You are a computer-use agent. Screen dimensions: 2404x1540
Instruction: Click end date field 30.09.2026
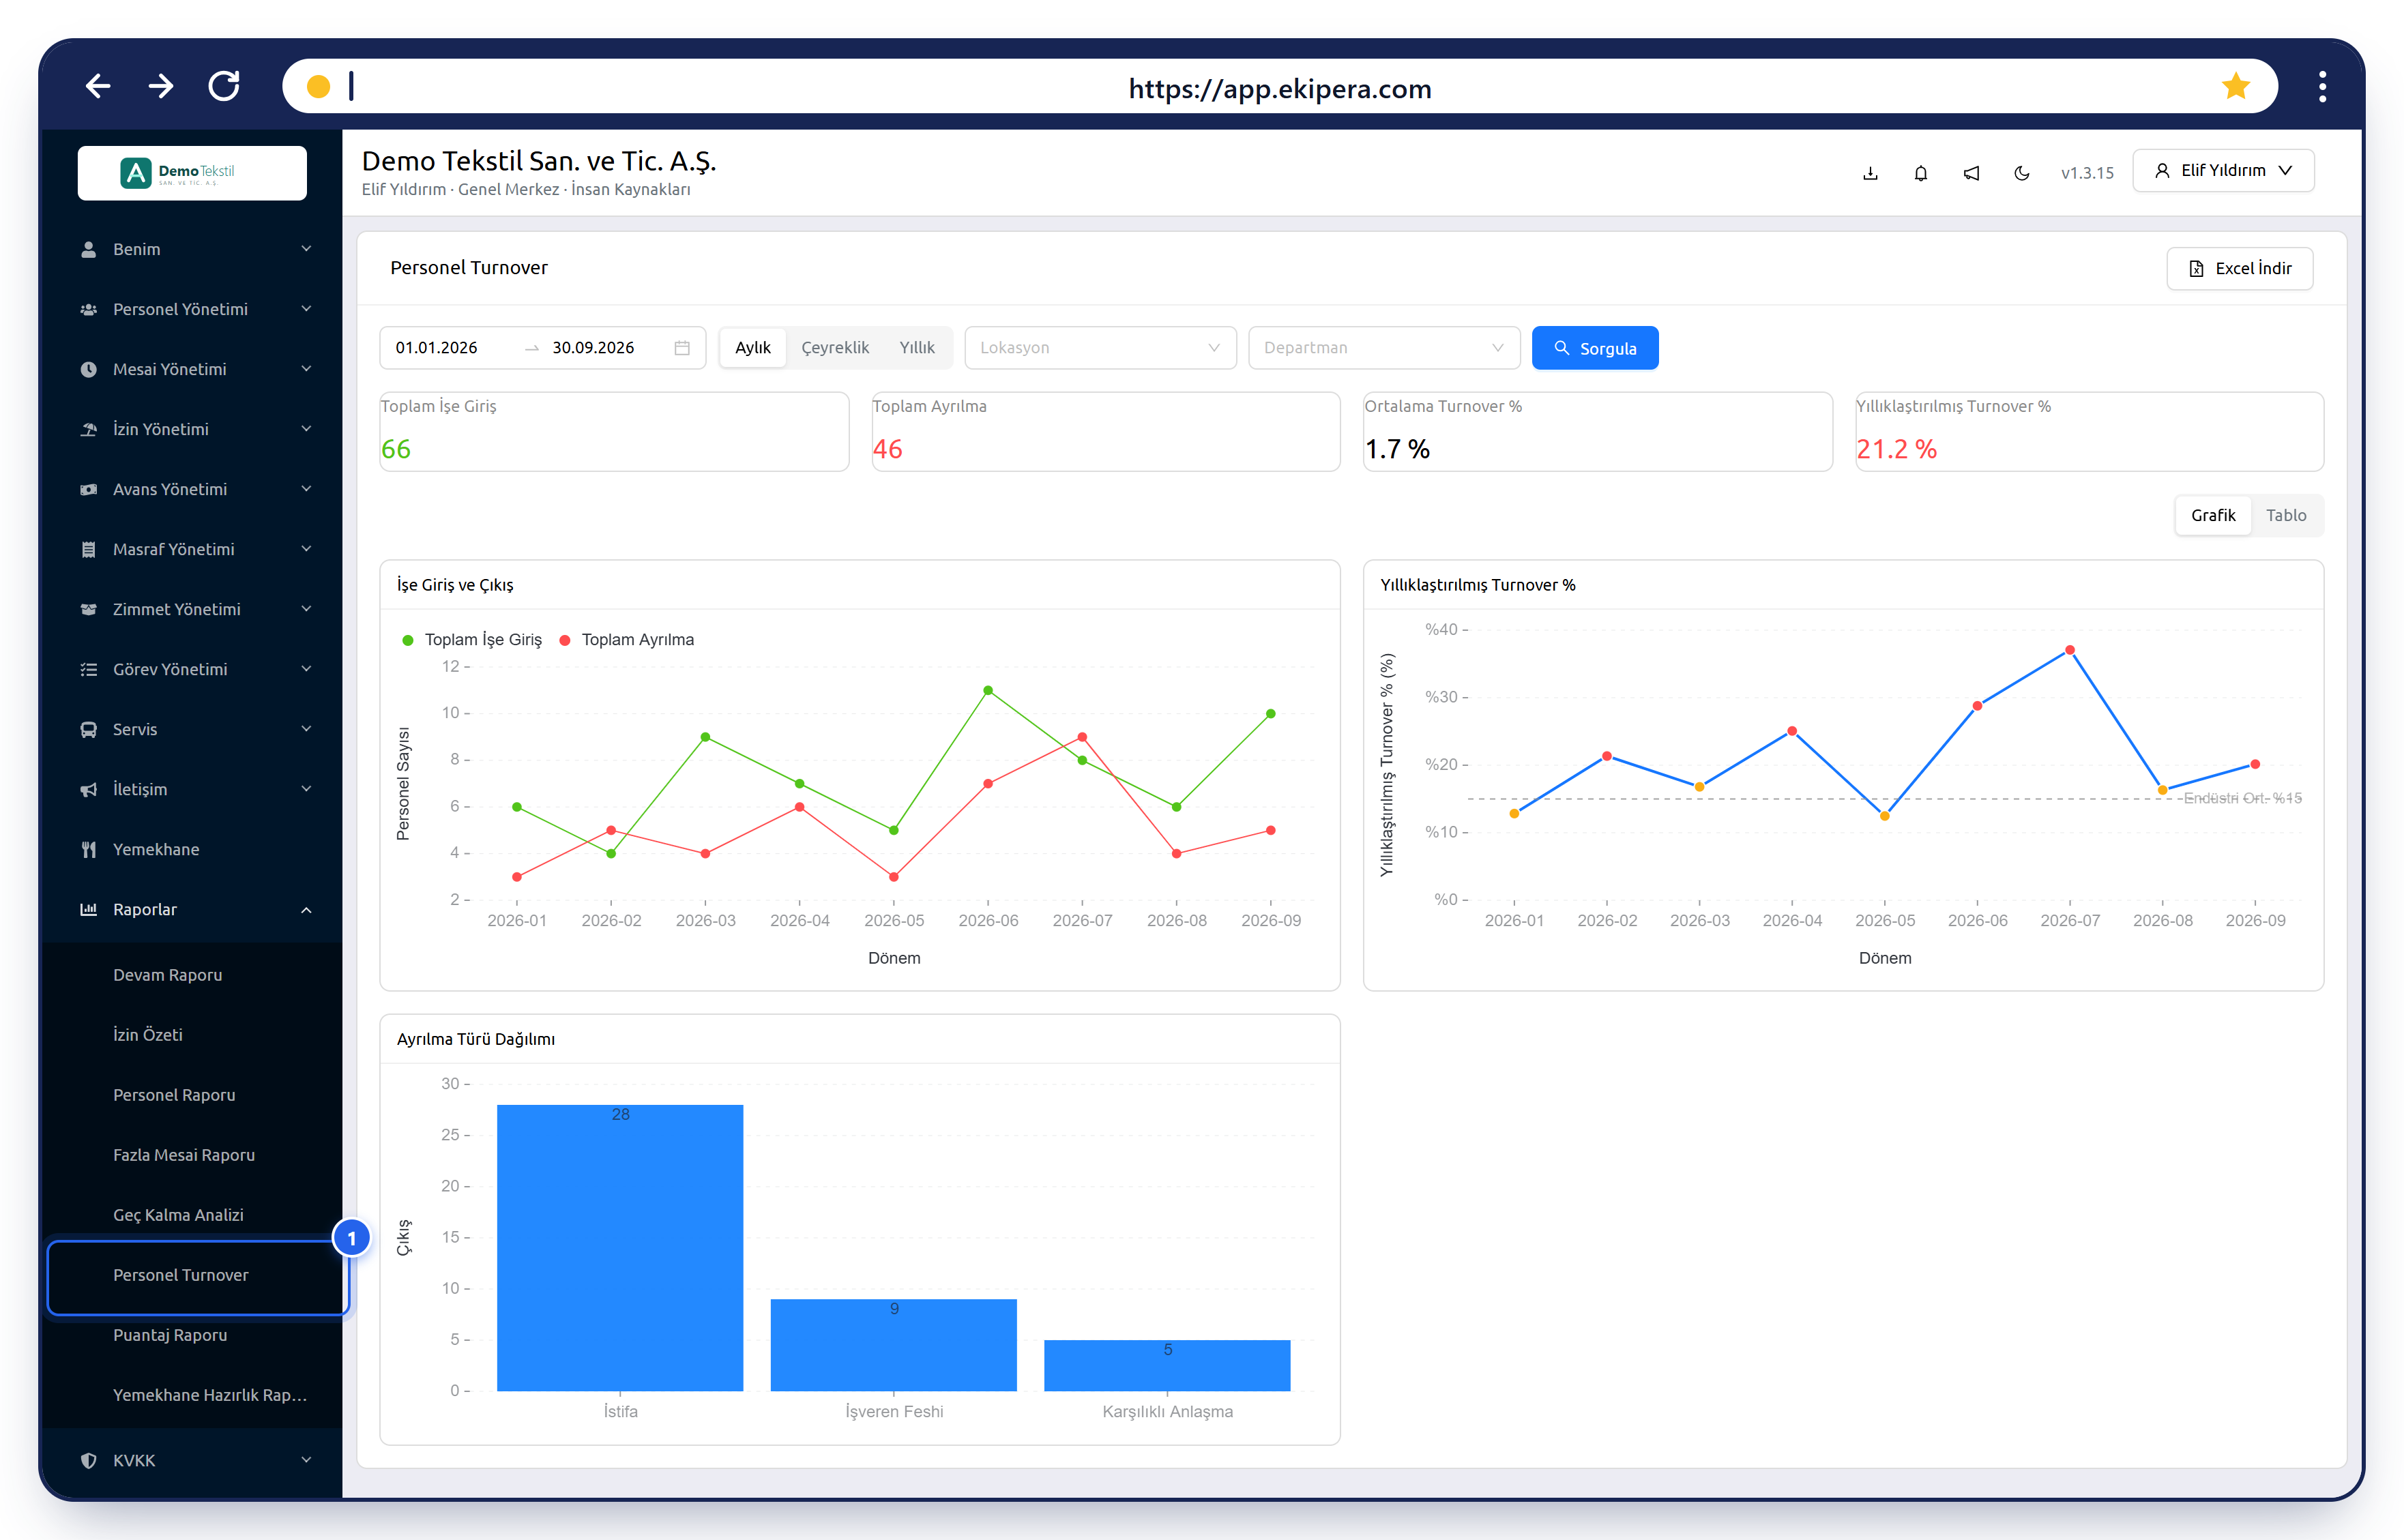tap(593, 348)
